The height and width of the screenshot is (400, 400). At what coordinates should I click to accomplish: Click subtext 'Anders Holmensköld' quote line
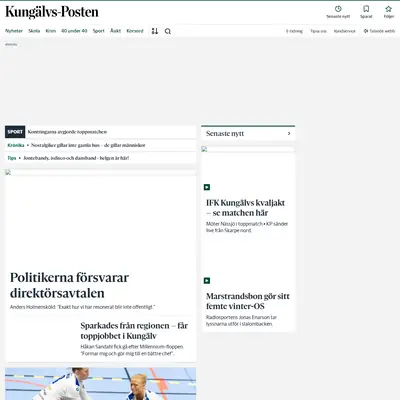point(82,307)
